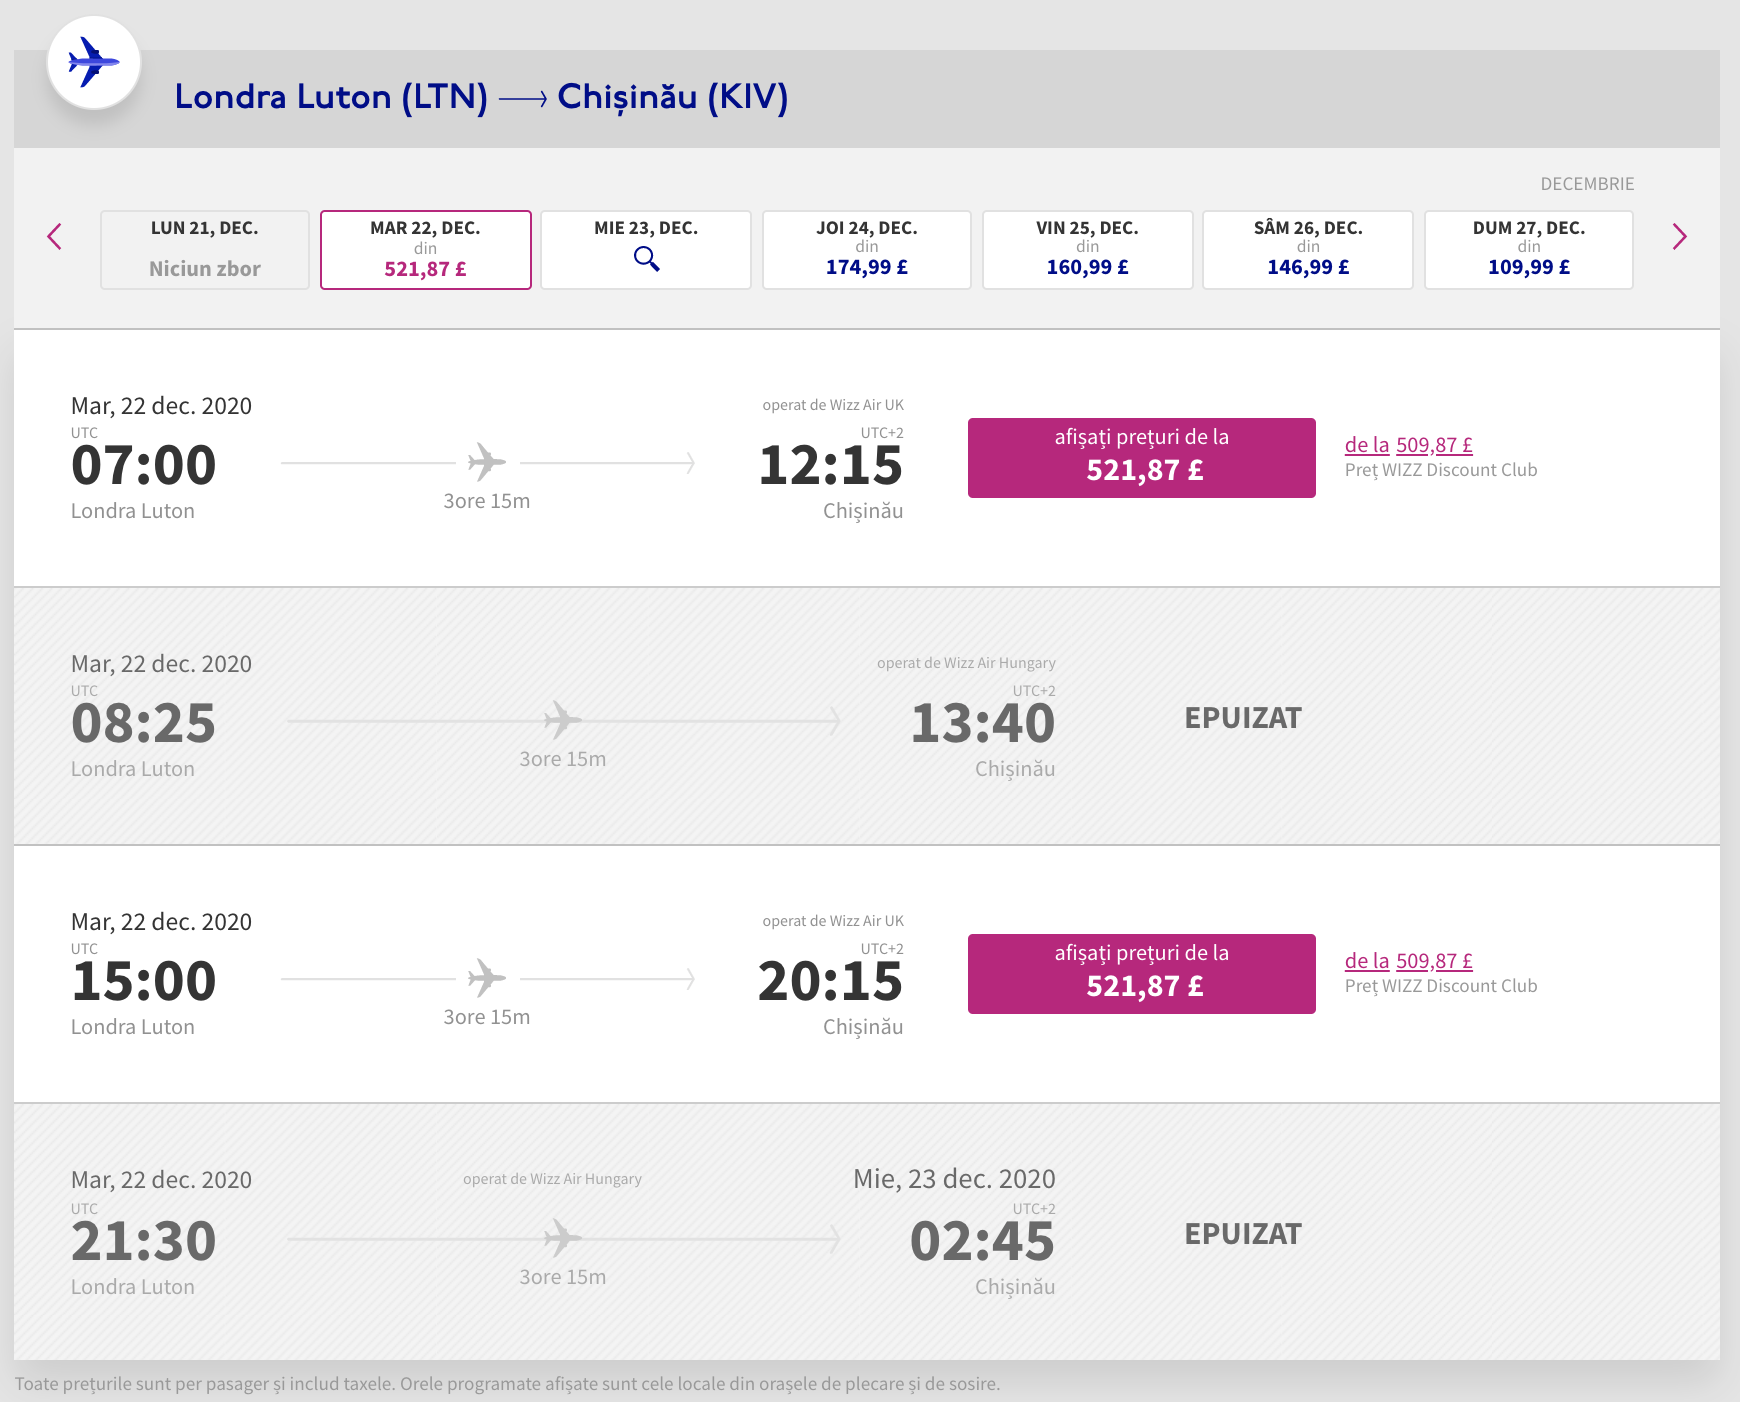Go to previous week of dates

click(55, 237)
